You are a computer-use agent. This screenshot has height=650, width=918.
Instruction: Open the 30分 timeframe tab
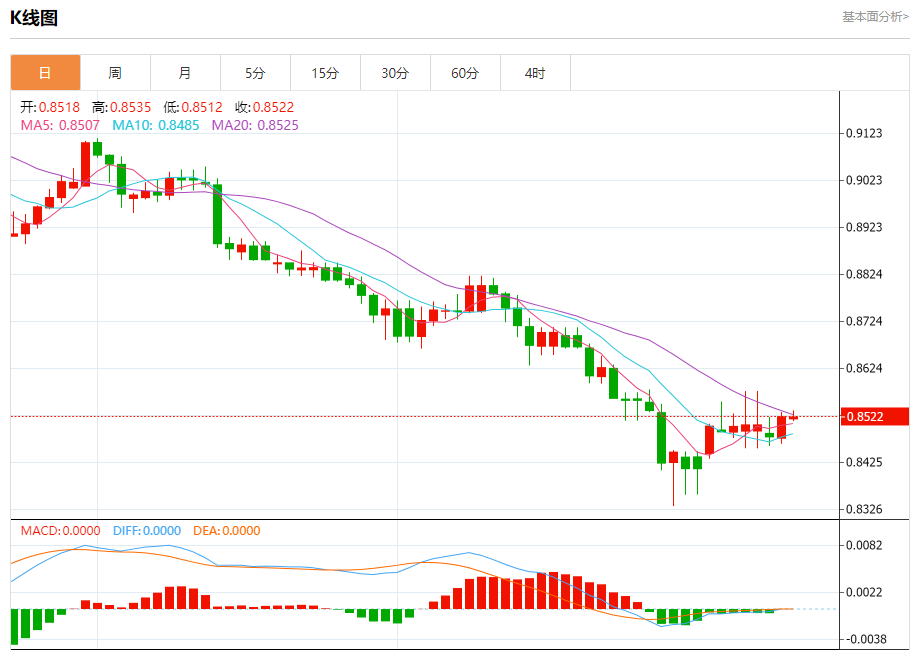pos(395,73)
